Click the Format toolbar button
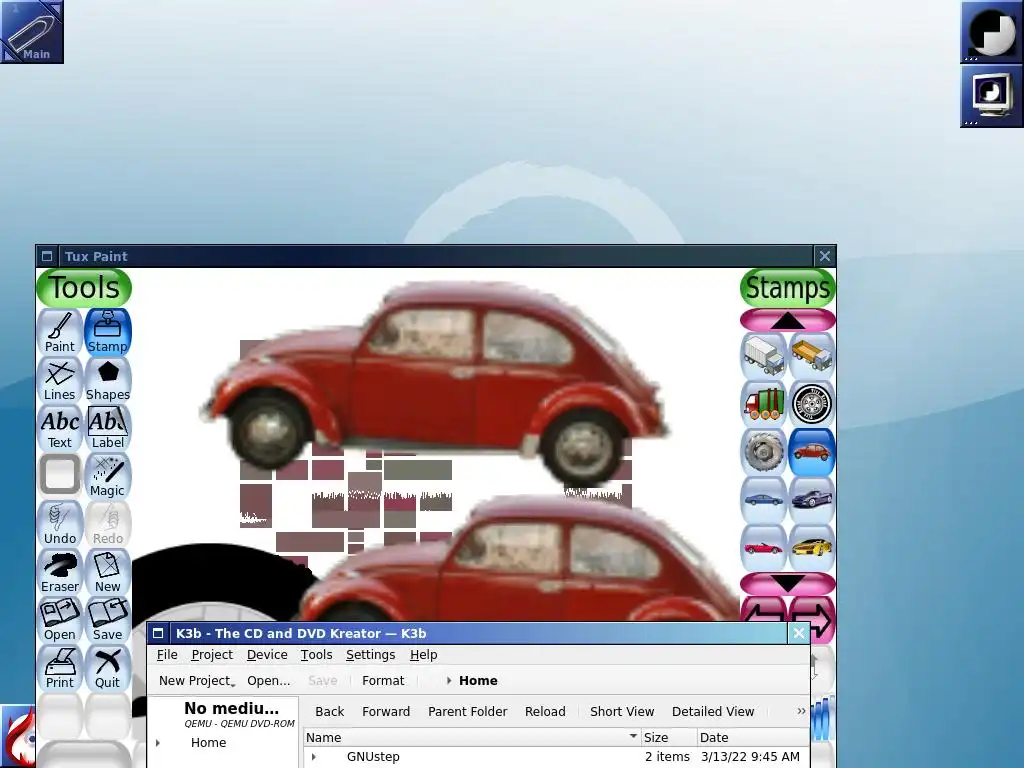This screenshot has width=1024, height=768. tap(383, 680)
